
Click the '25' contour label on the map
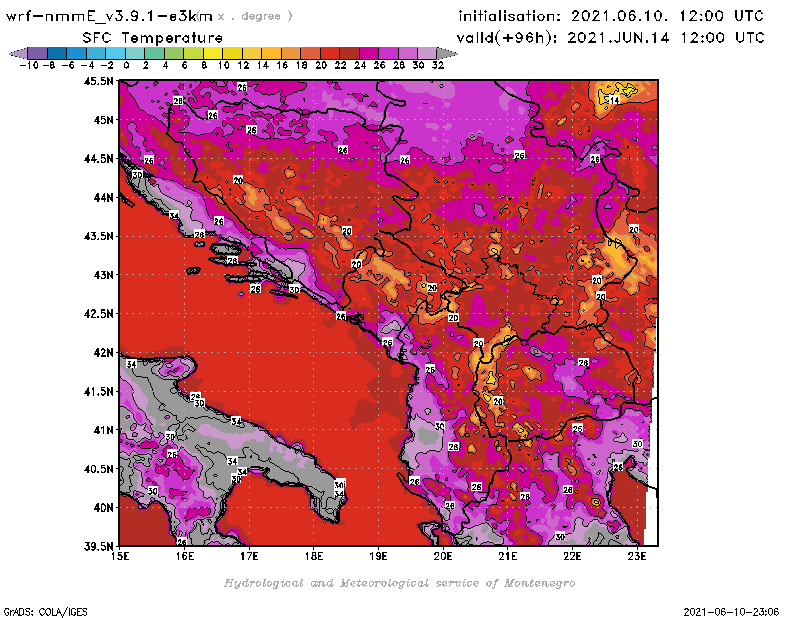click(x=578, y=429)
